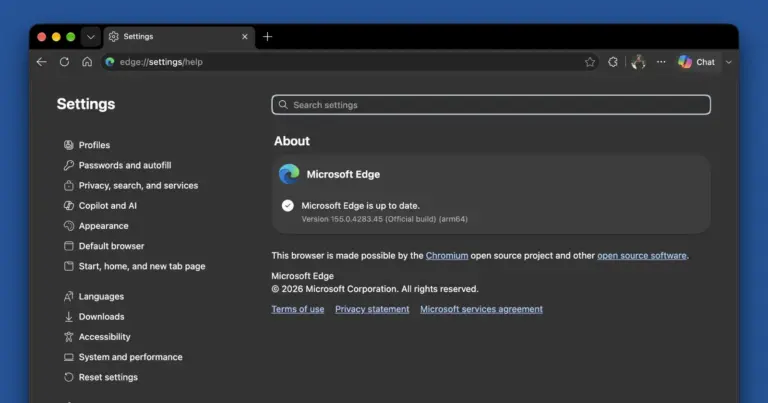Open Accessibility settings
768x403 pixels.
105,337
